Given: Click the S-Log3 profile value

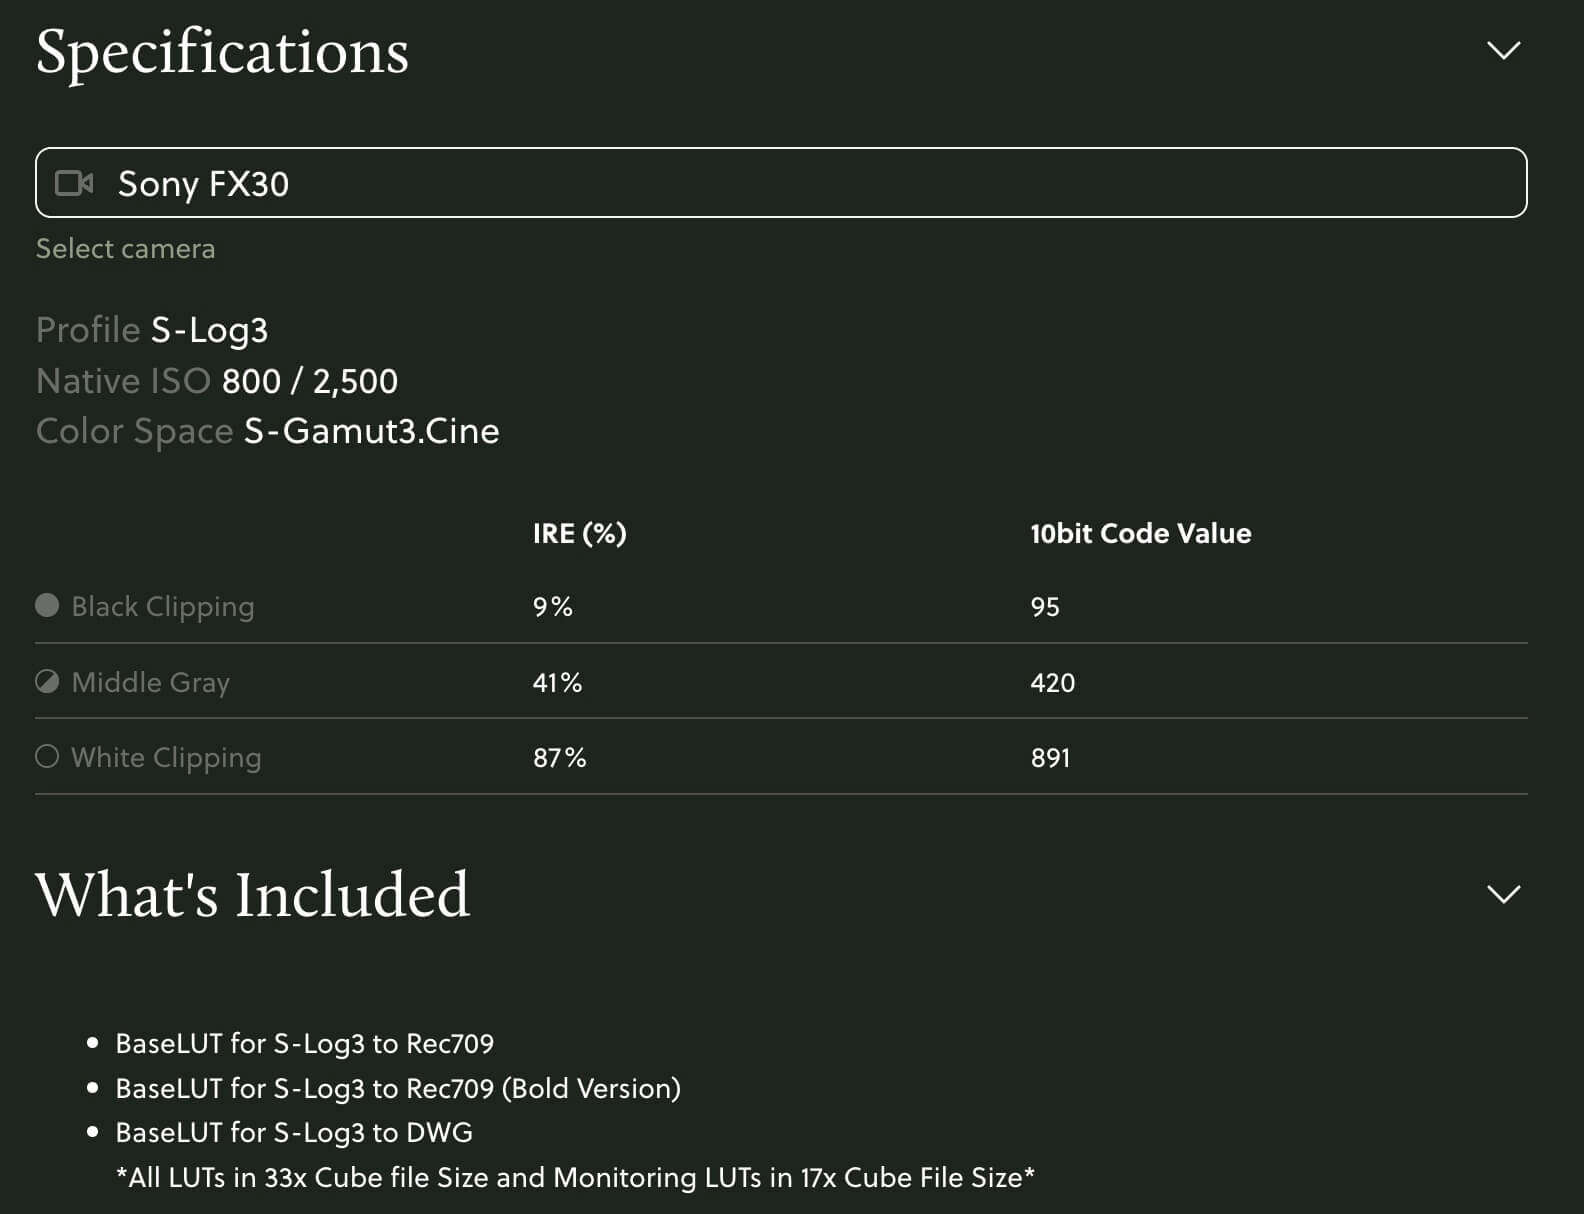Looking at the screenshot, I should coord(209,330).
